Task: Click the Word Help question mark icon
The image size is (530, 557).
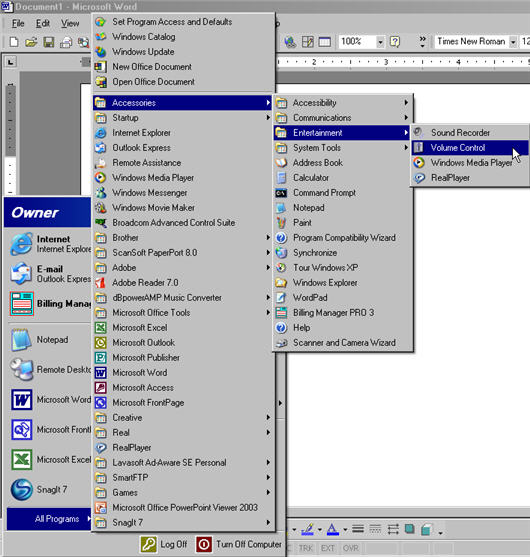Action: point(395,42)
